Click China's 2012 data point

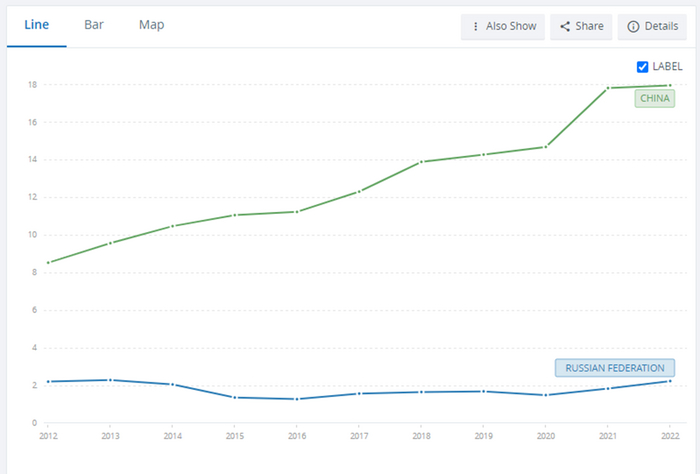point(48,262)
